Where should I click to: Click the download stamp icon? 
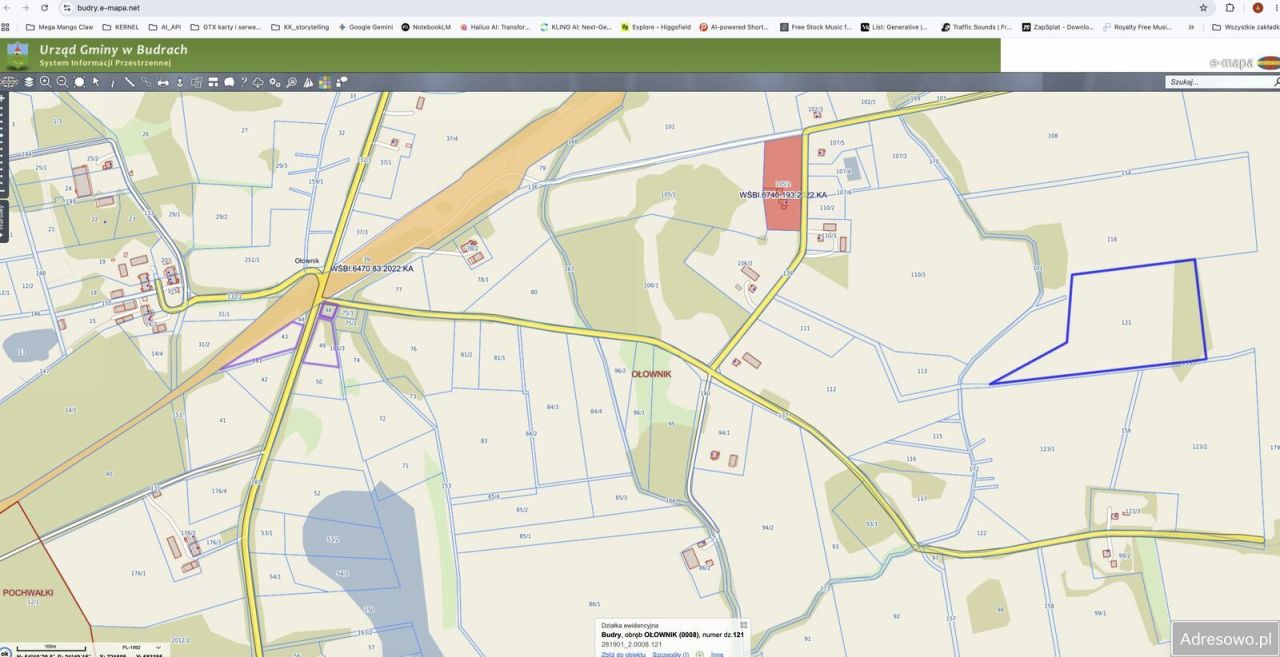pyautogui.click(x=180, y=82)
